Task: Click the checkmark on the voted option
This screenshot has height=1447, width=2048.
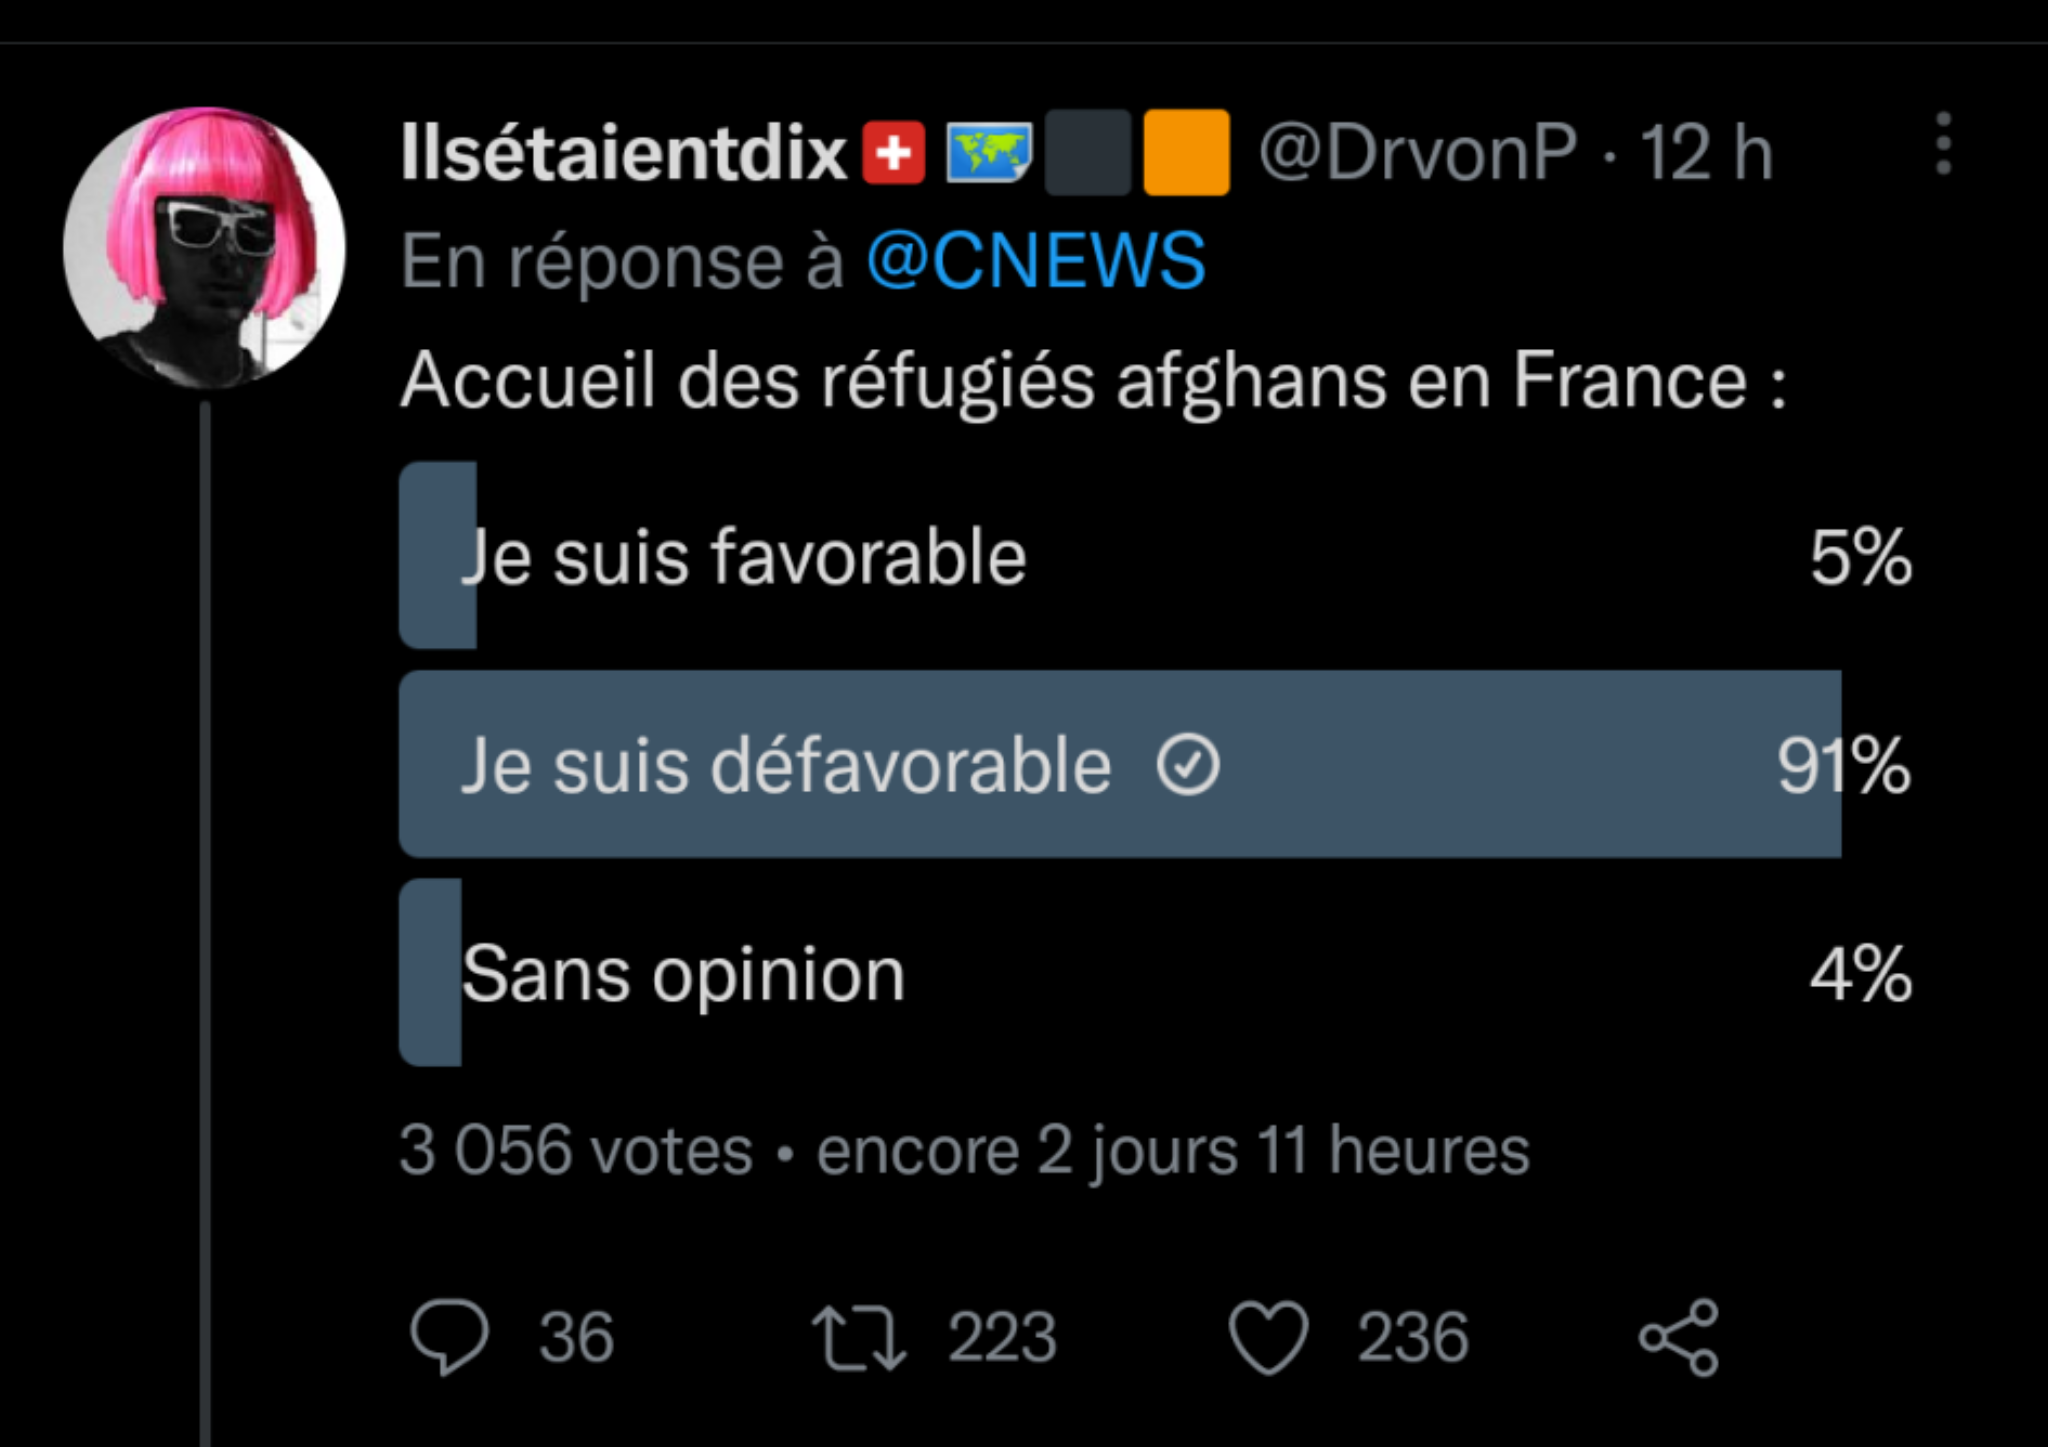Action: [1188, 766]
